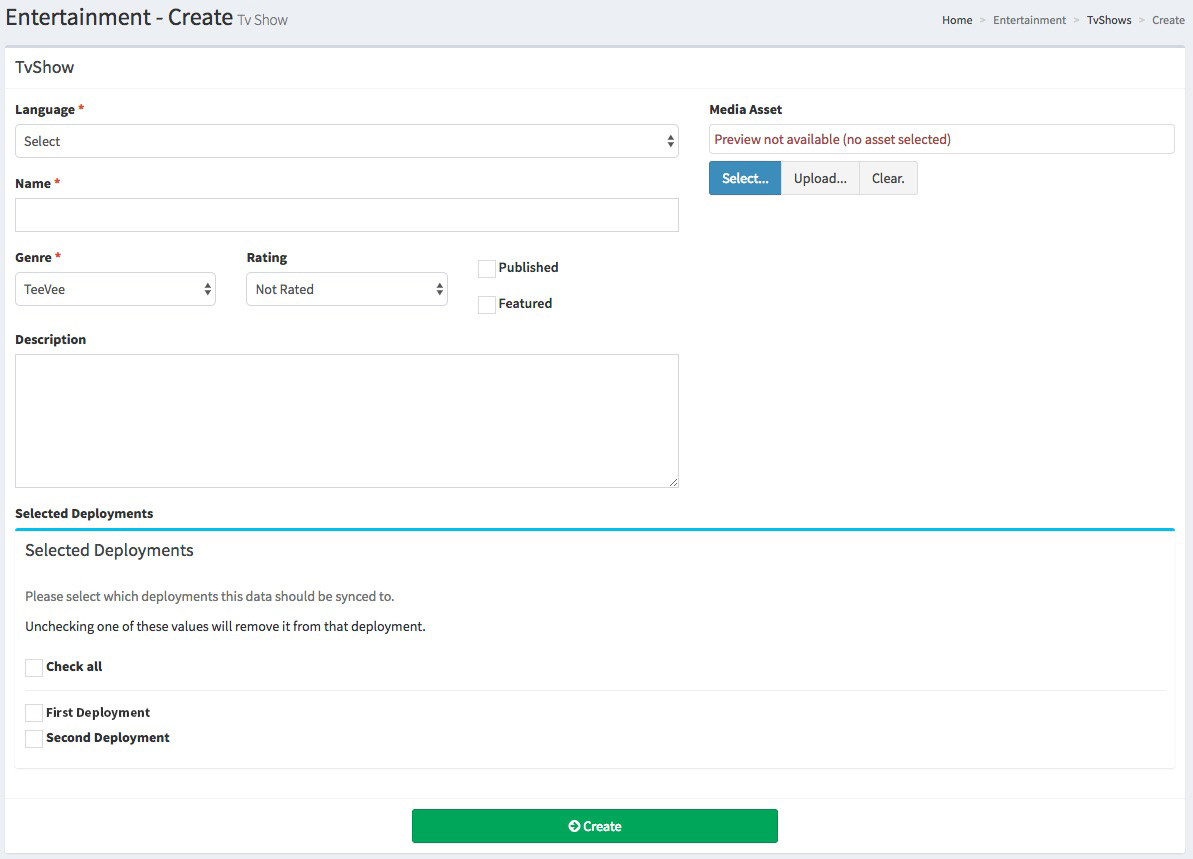Viewport: 1193px width, 859px height.
Task: Go to Home in the breadcrumb
Action: coord(957,20)
